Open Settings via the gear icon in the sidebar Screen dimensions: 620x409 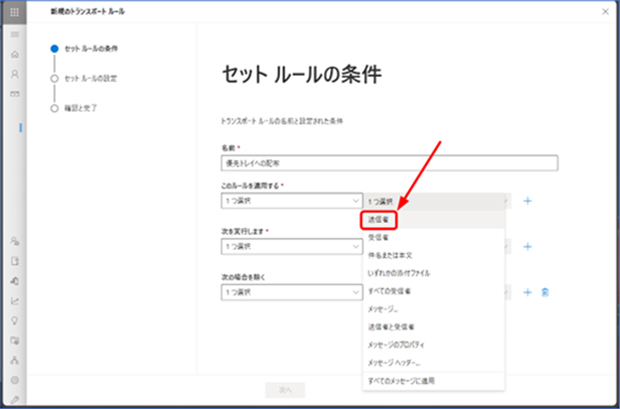pos(15,380)
